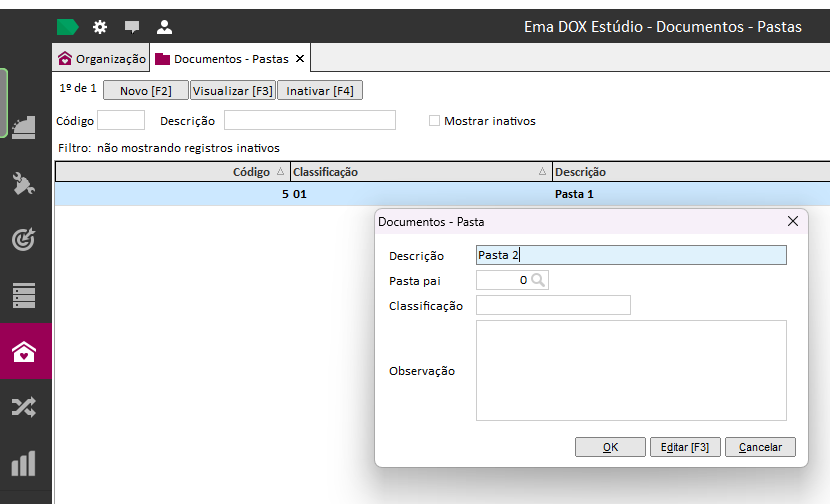Enable the Mostrar inativos checkbox
This screenshot has height=504, width=830.
point(434,121)
